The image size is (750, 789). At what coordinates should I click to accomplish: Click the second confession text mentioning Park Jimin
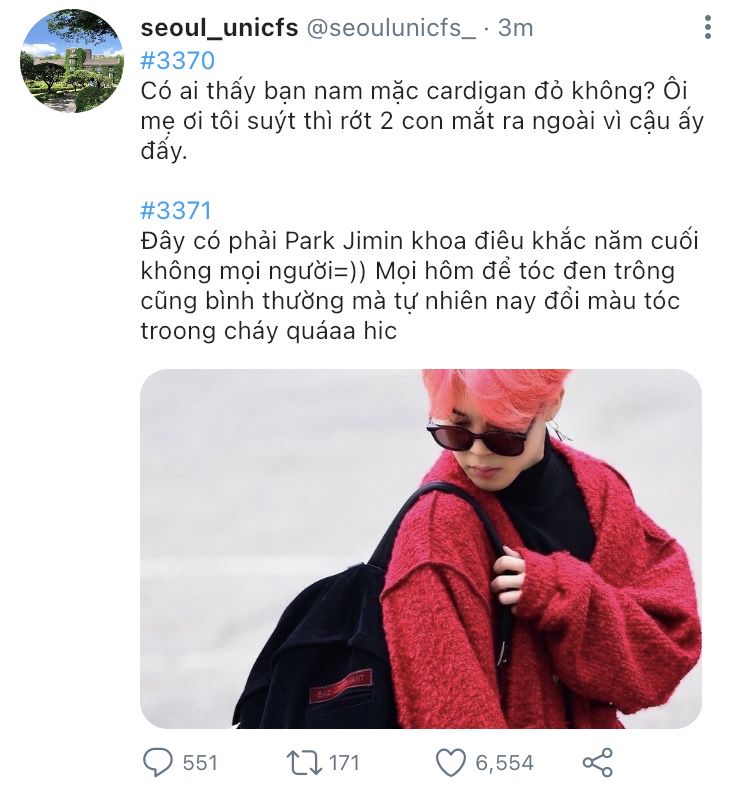coord(419,285)
